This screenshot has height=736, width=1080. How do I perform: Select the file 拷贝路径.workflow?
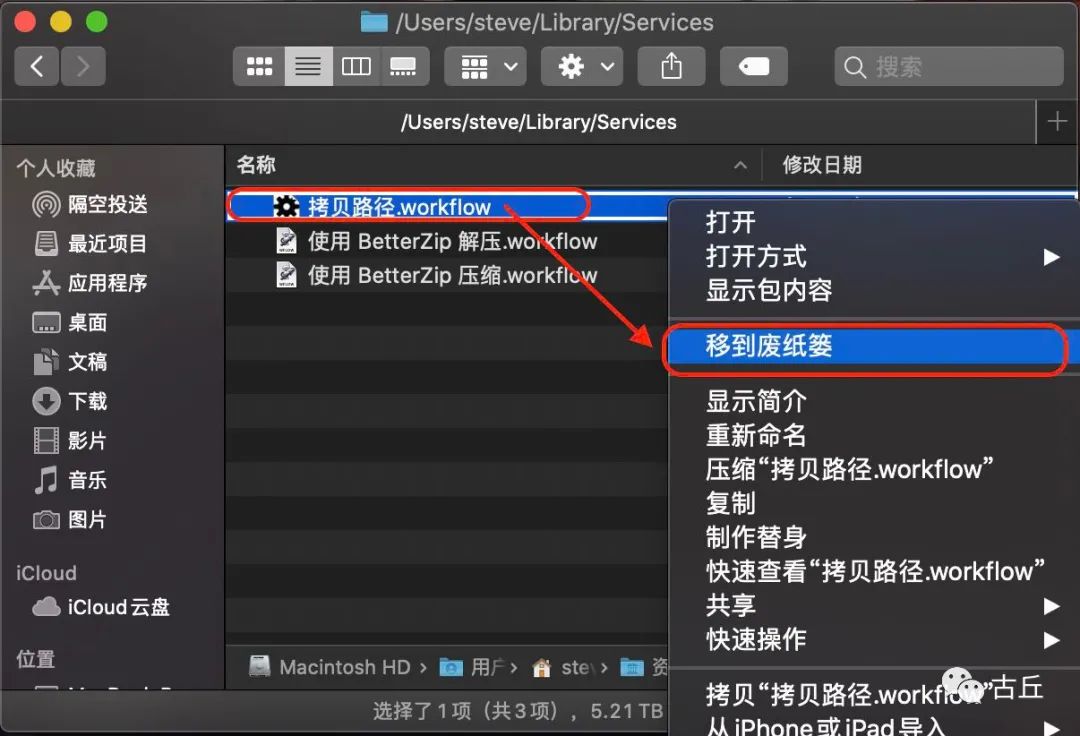pyautogui.click(x=399, y=207)
